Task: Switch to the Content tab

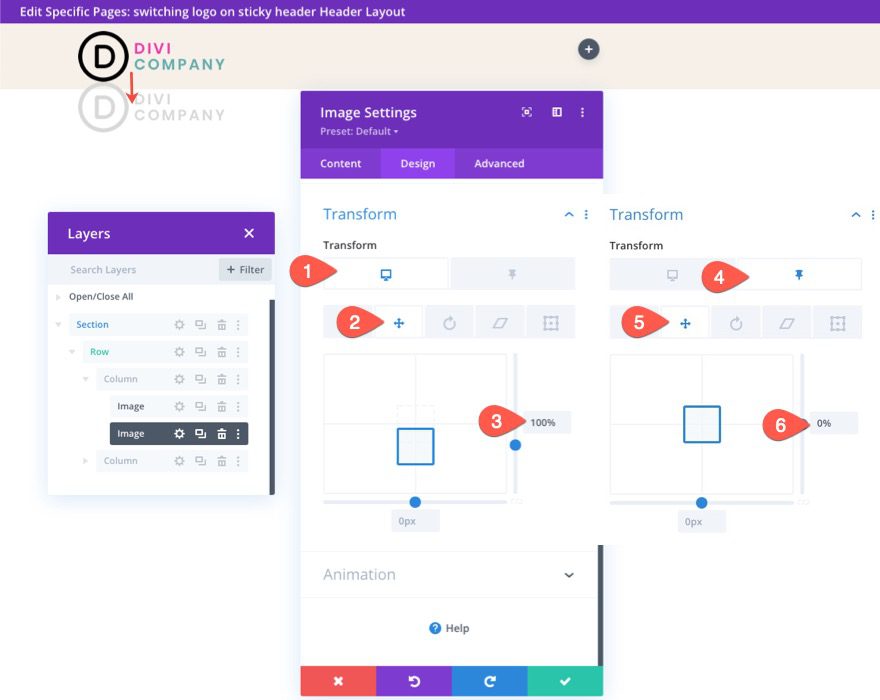Action: (x=340, y=163)
